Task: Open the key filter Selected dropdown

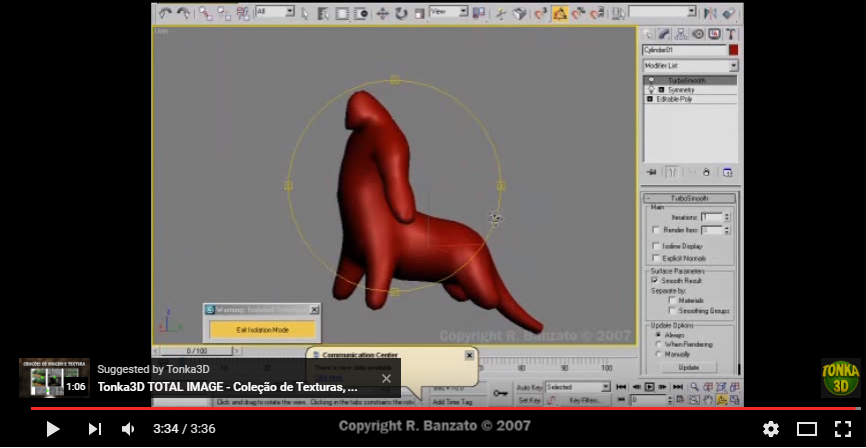Action: (x=578, y=387)
